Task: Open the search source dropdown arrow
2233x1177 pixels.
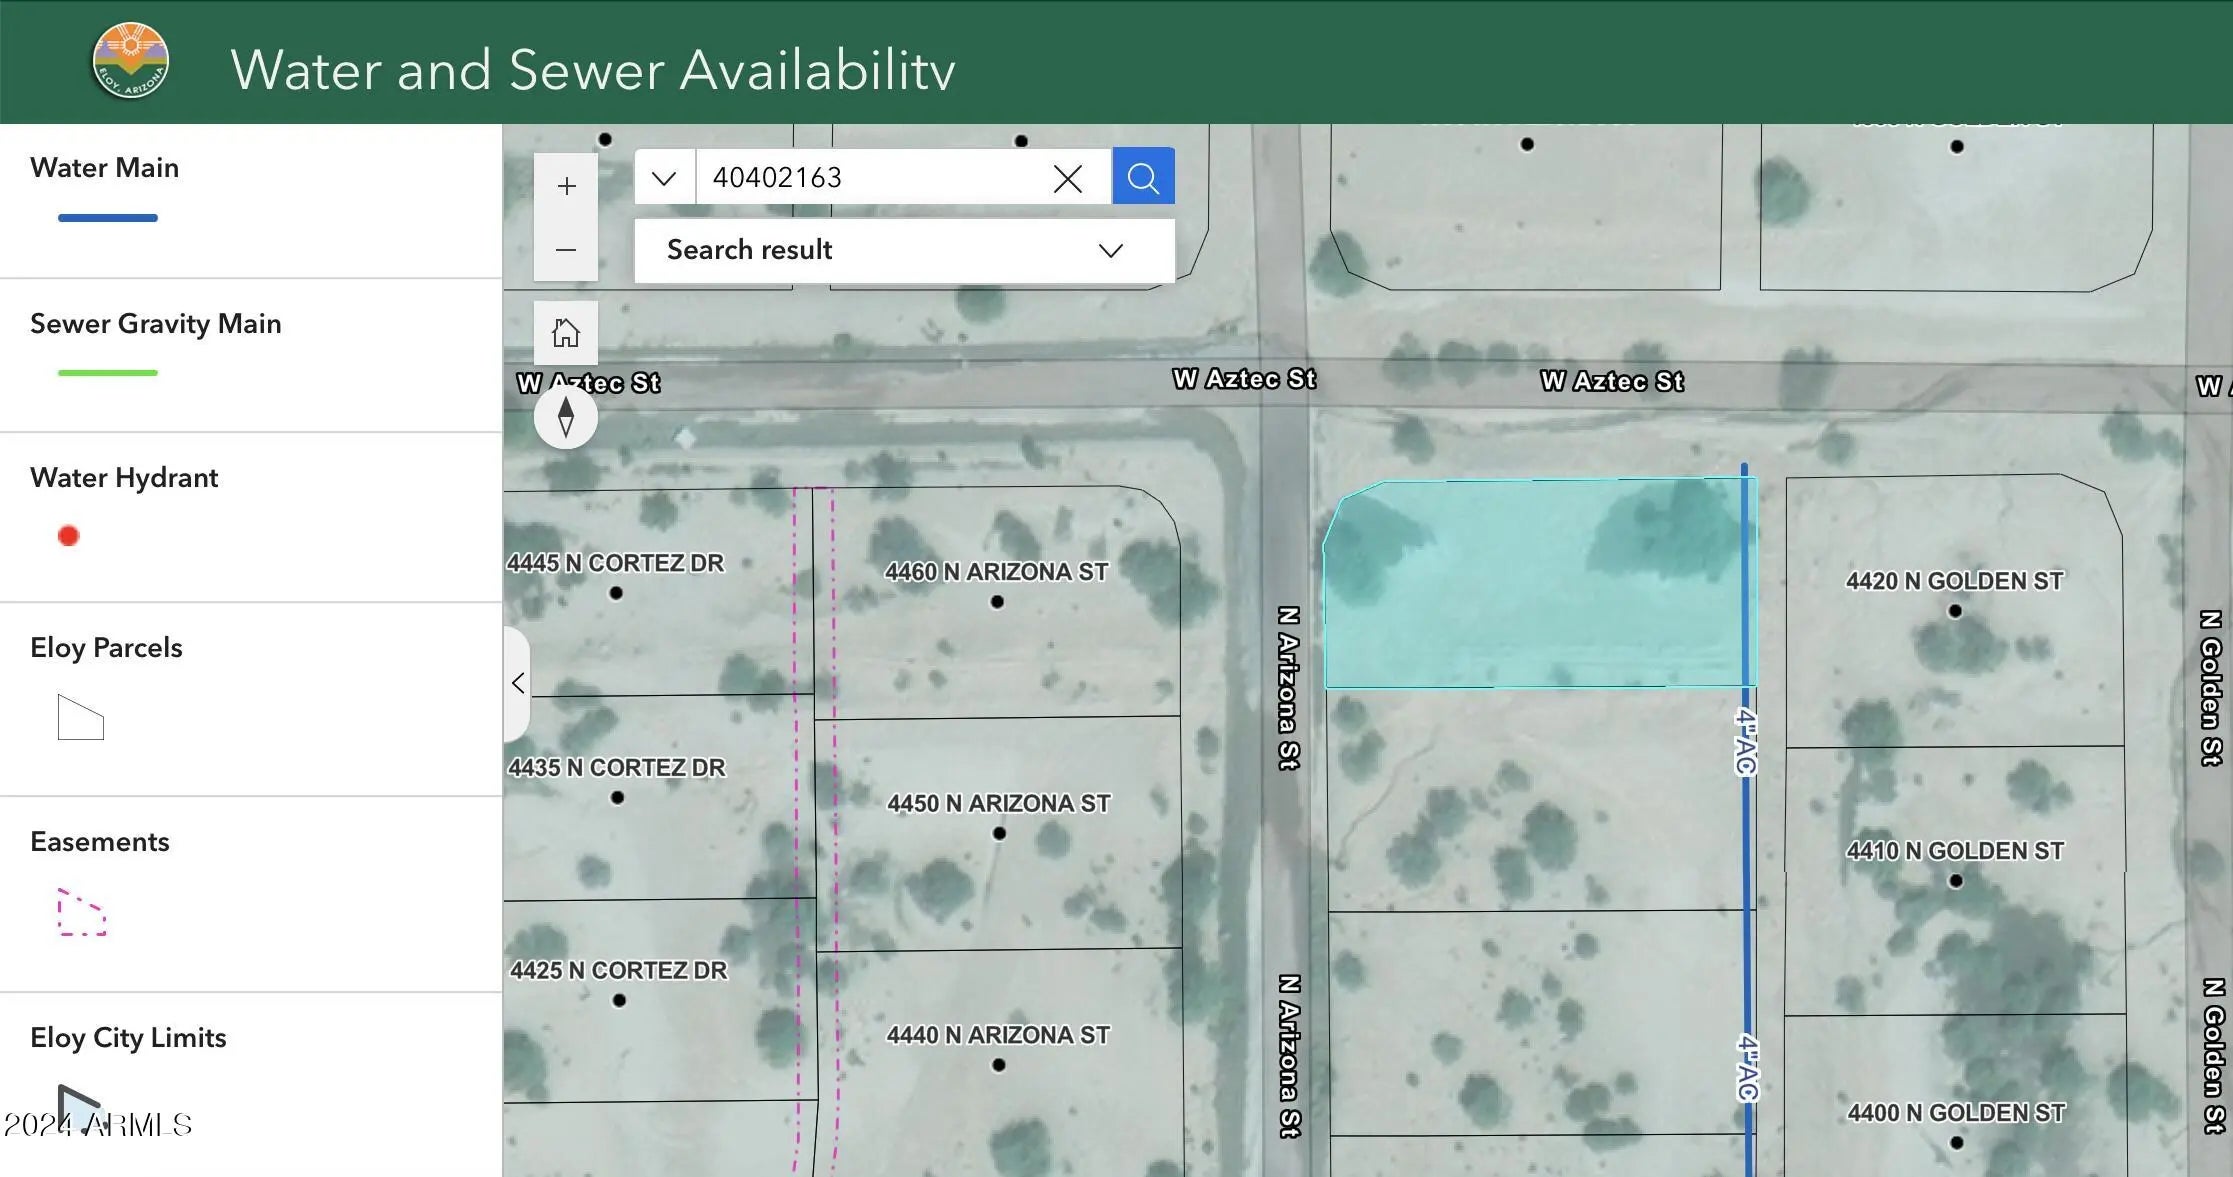Action: click(664, 178)
